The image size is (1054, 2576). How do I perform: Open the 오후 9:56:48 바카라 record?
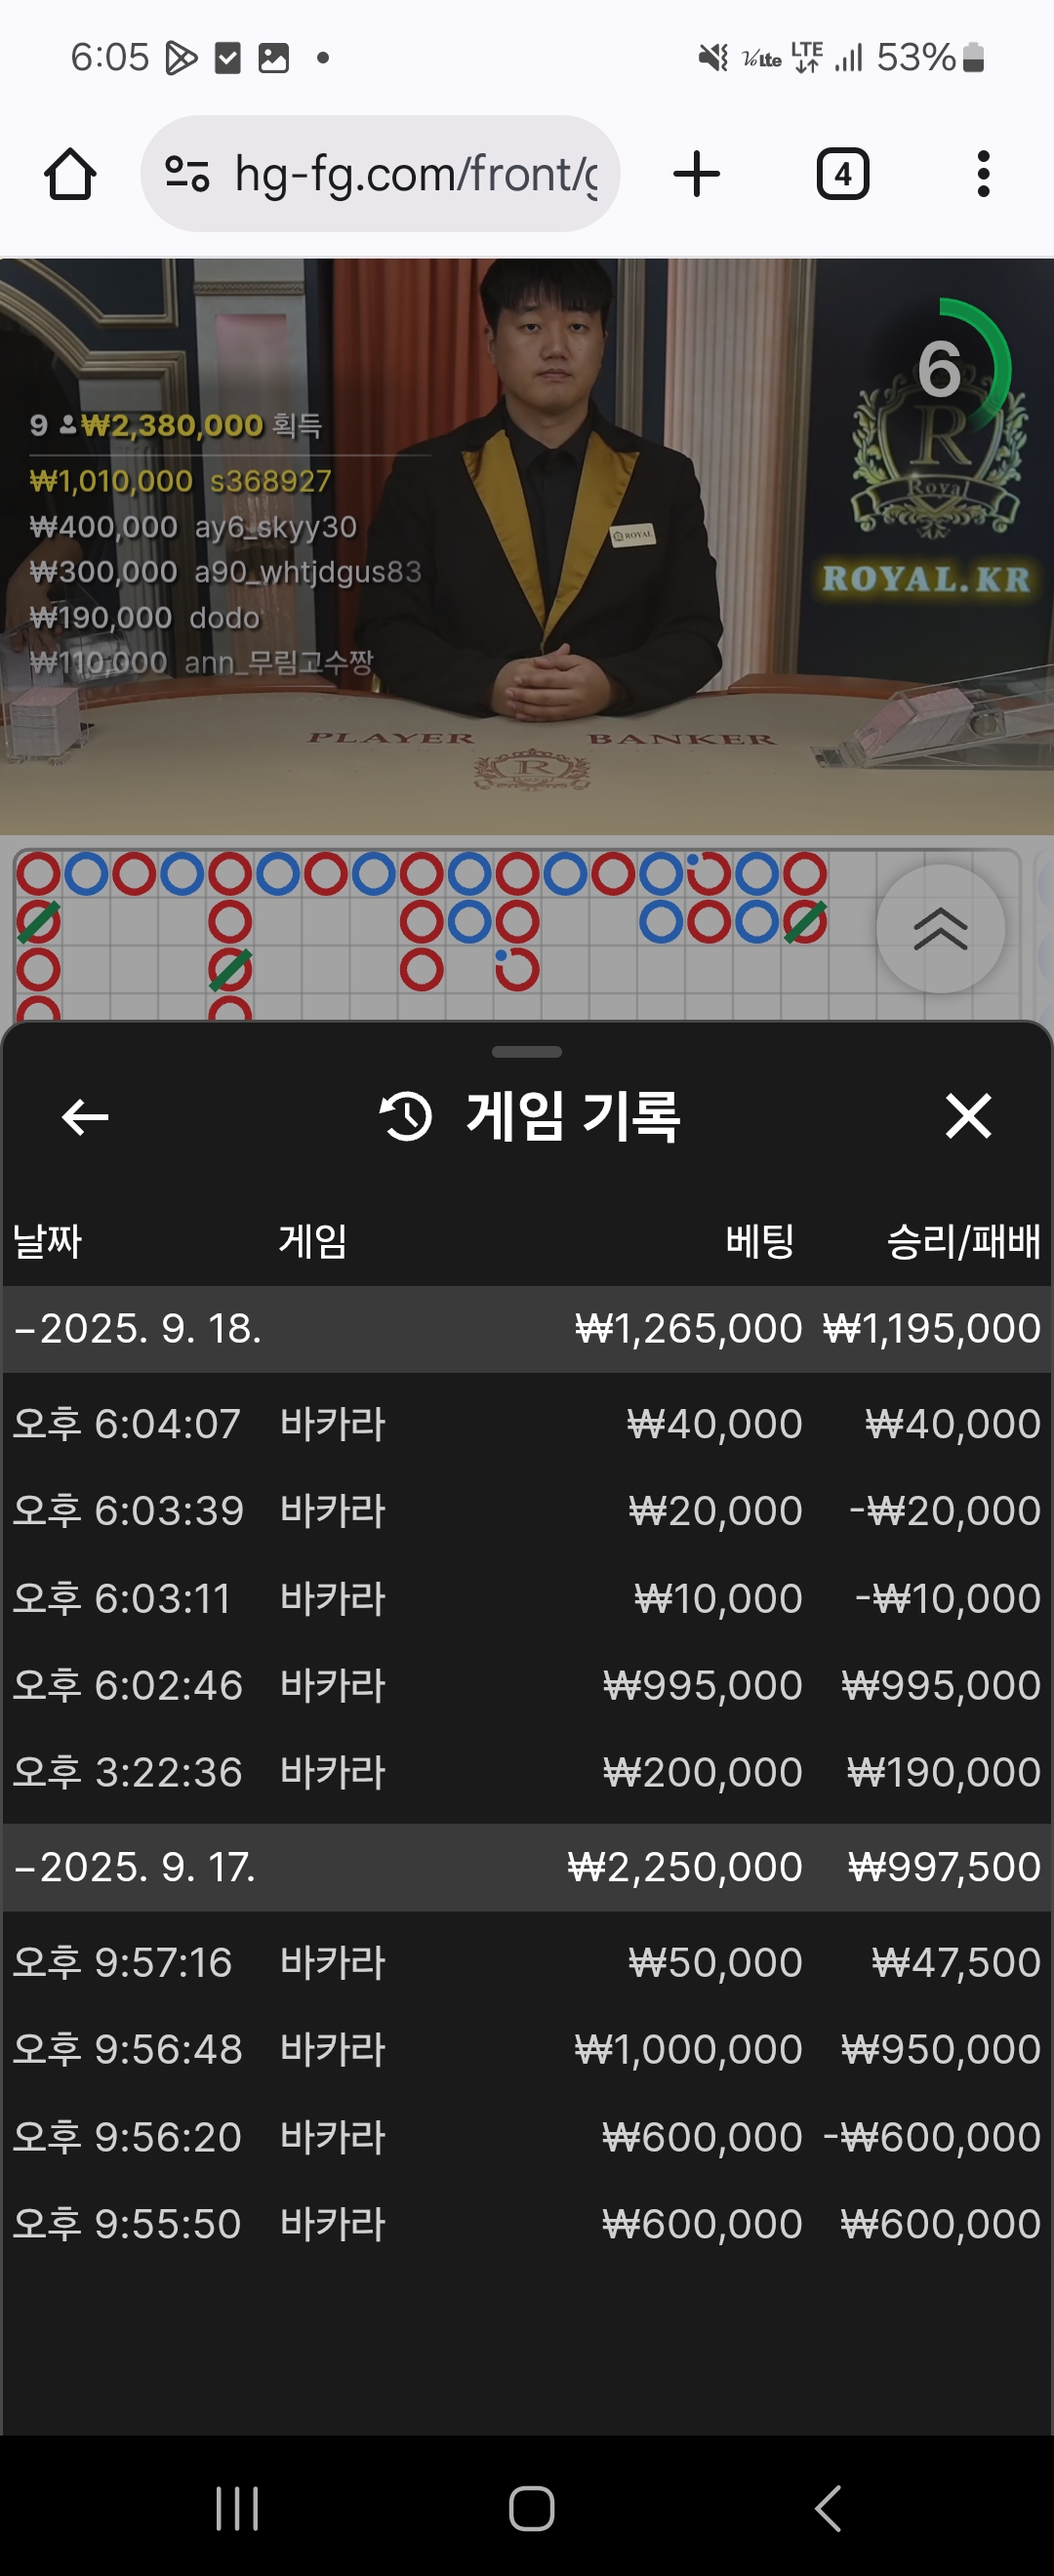(527, 2049)
